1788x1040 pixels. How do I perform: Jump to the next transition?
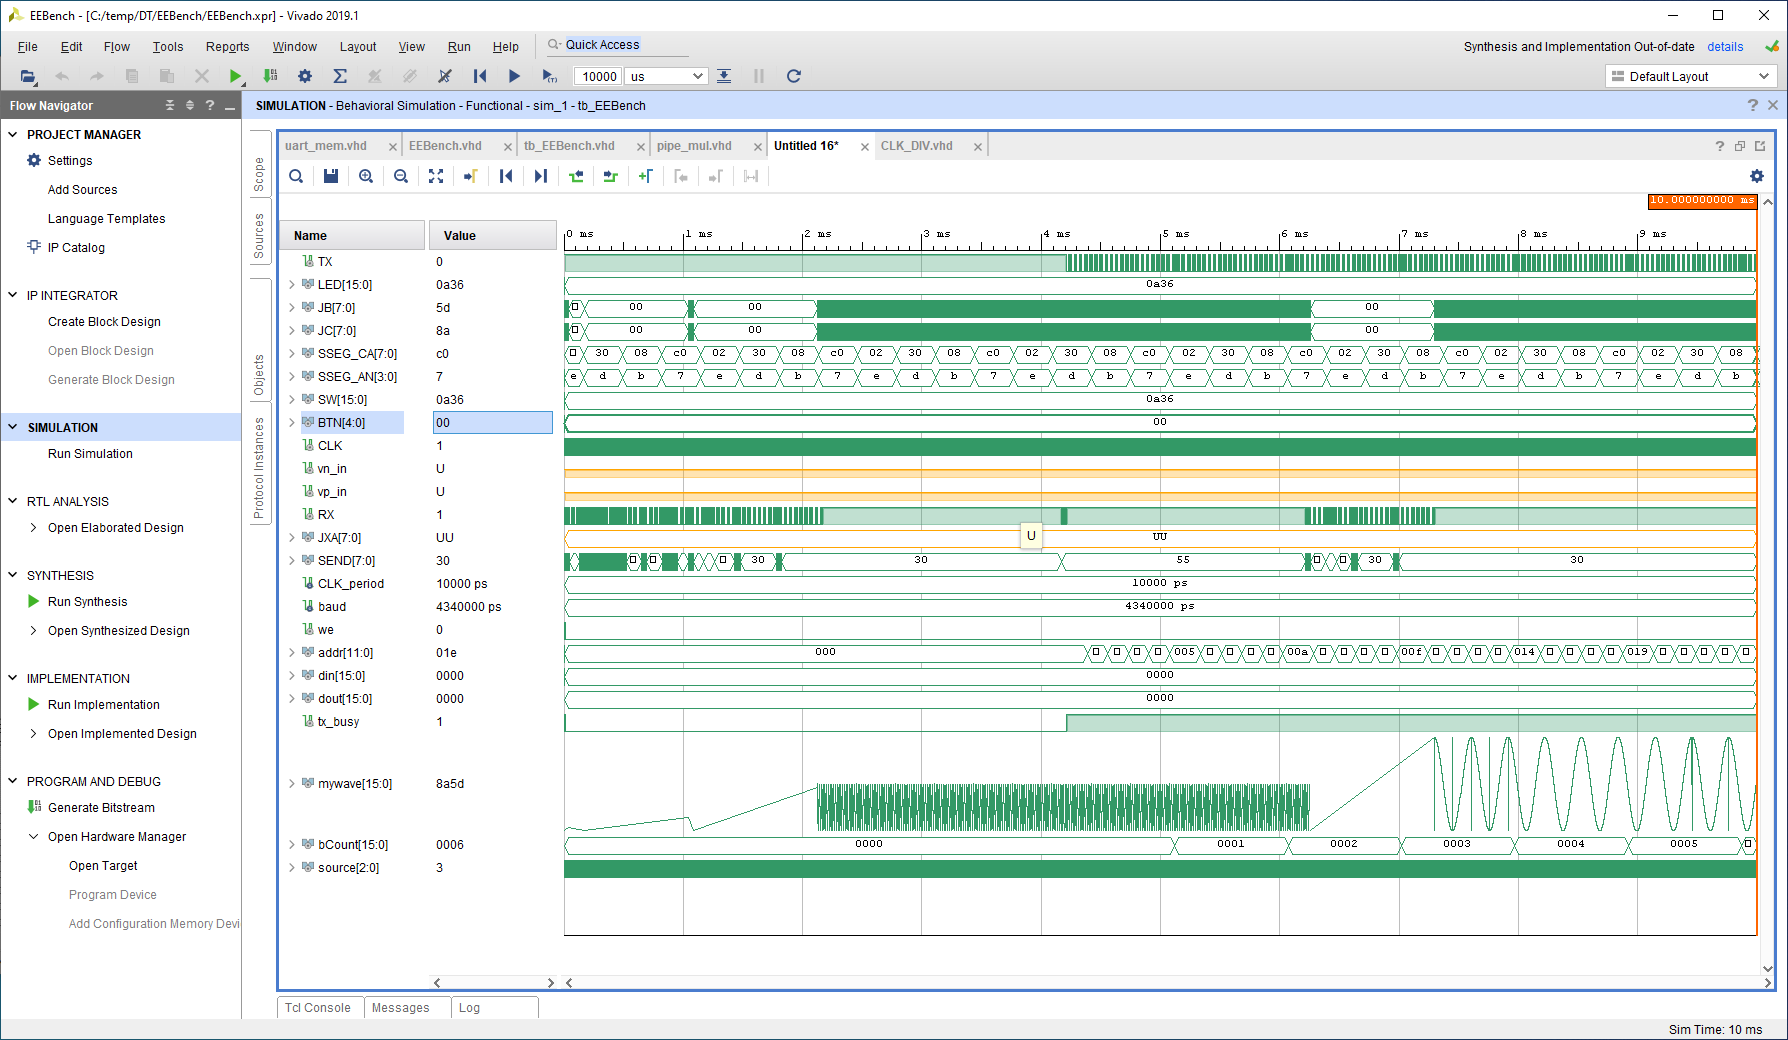tap(611, 176)
